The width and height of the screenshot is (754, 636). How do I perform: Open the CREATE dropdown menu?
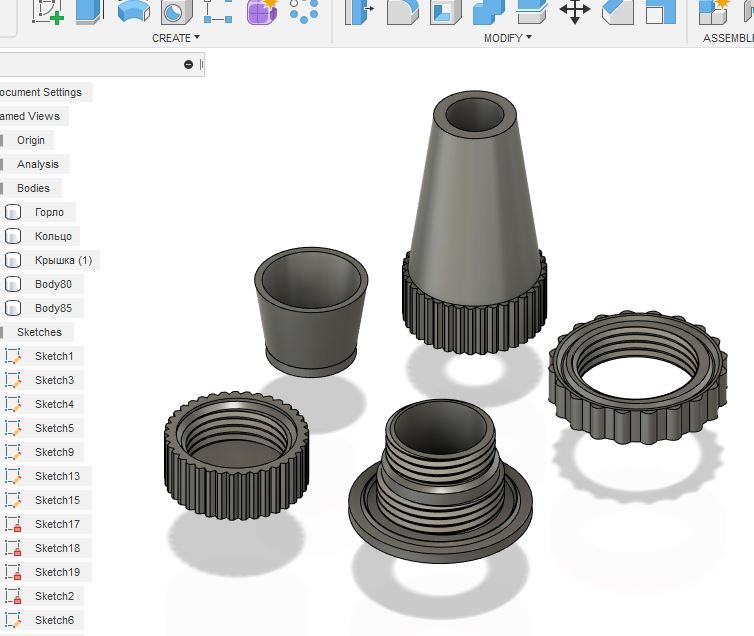(176, 38)
